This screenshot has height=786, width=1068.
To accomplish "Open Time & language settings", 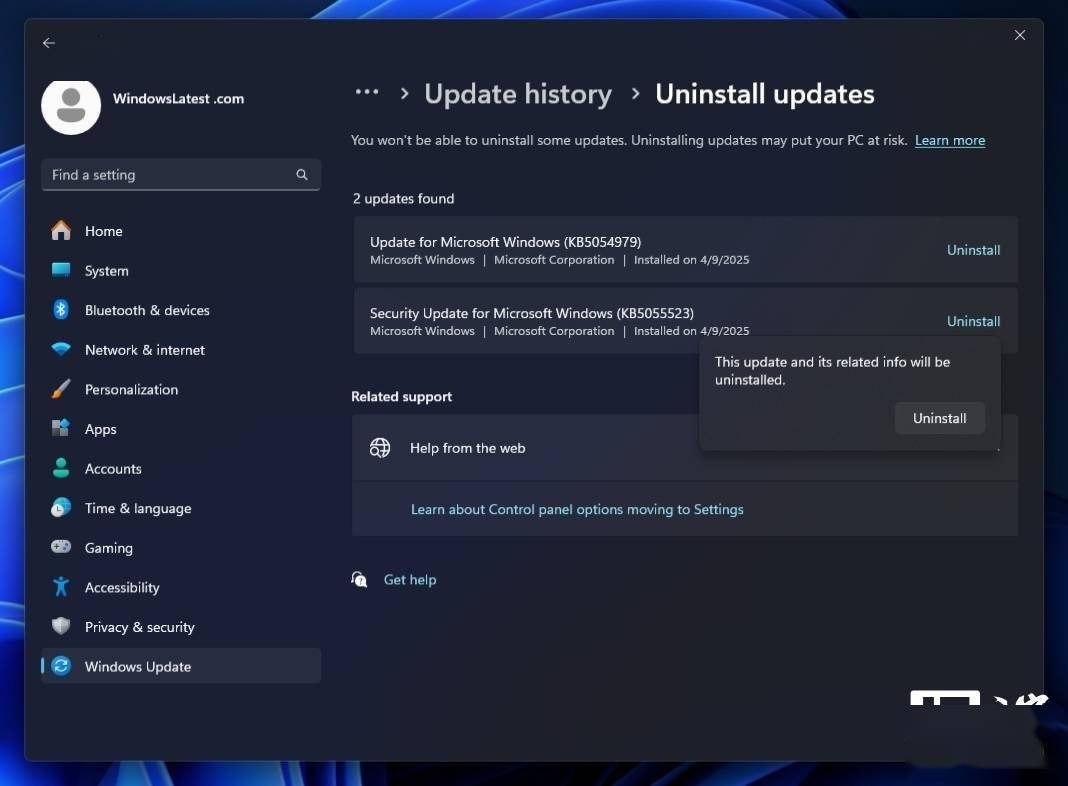I will click(x=180, y=507).
